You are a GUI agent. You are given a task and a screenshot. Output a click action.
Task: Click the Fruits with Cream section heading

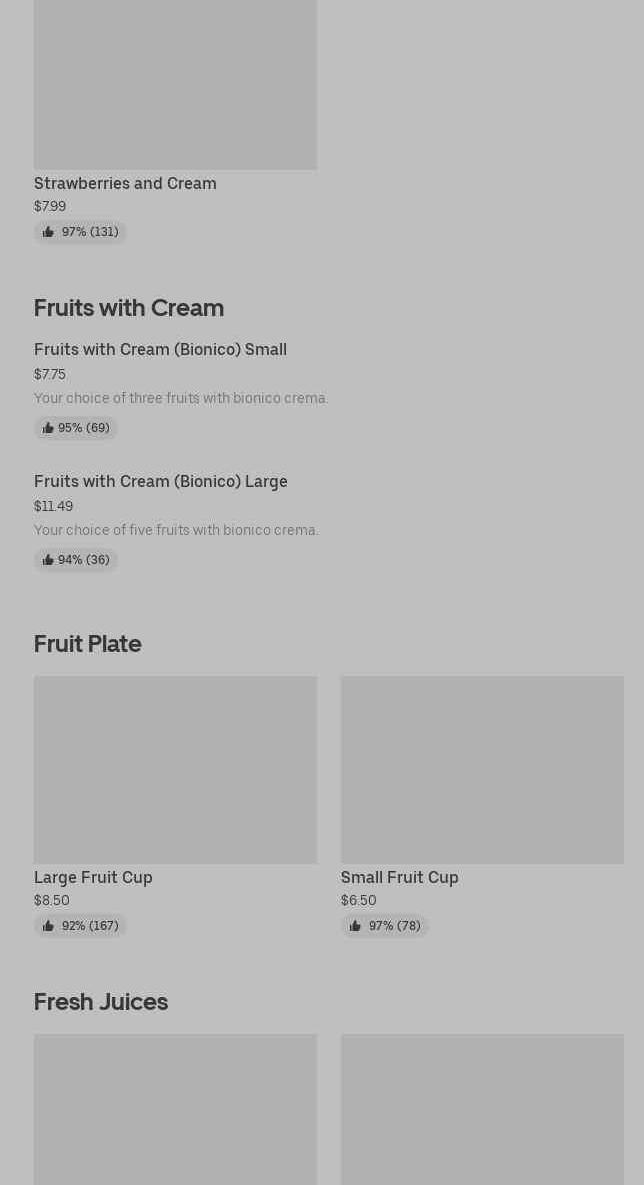point(129,307)
